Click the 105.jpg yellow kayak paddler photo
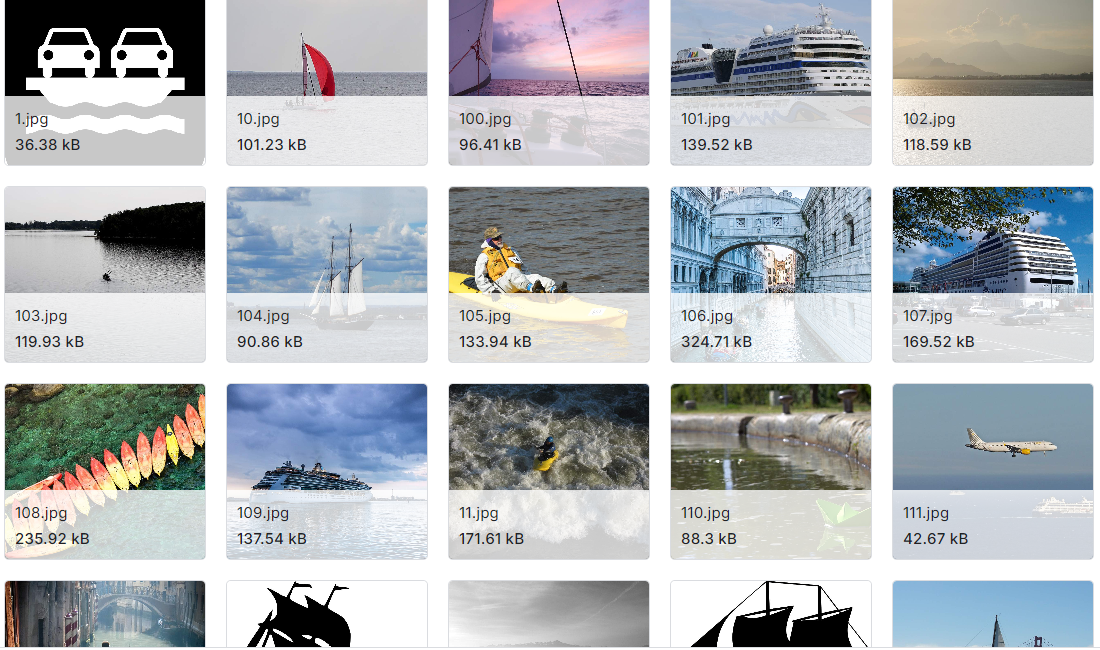The width and height of the screenshot is (1100, 650). coord(549,274)
